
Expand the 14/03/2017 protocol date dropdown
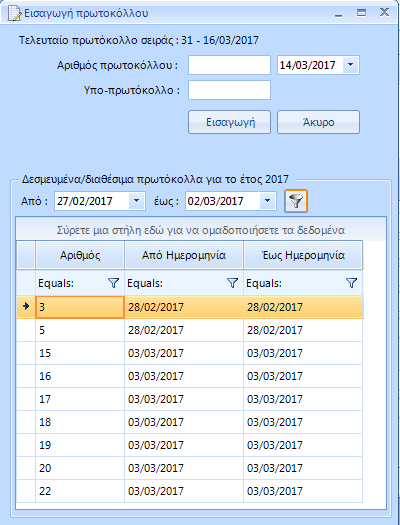point(351,65)
